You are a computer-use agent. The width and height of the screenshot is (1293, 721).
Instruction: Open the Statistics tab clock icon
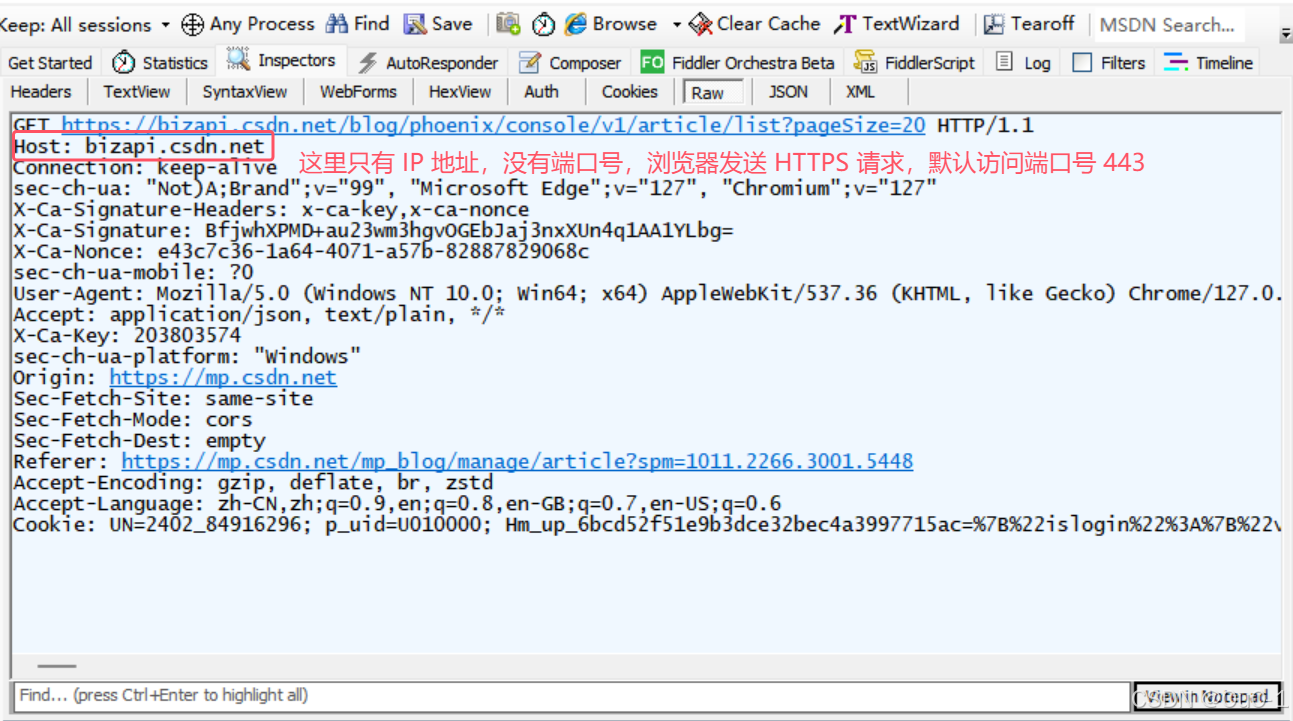[x=124, y=62]
